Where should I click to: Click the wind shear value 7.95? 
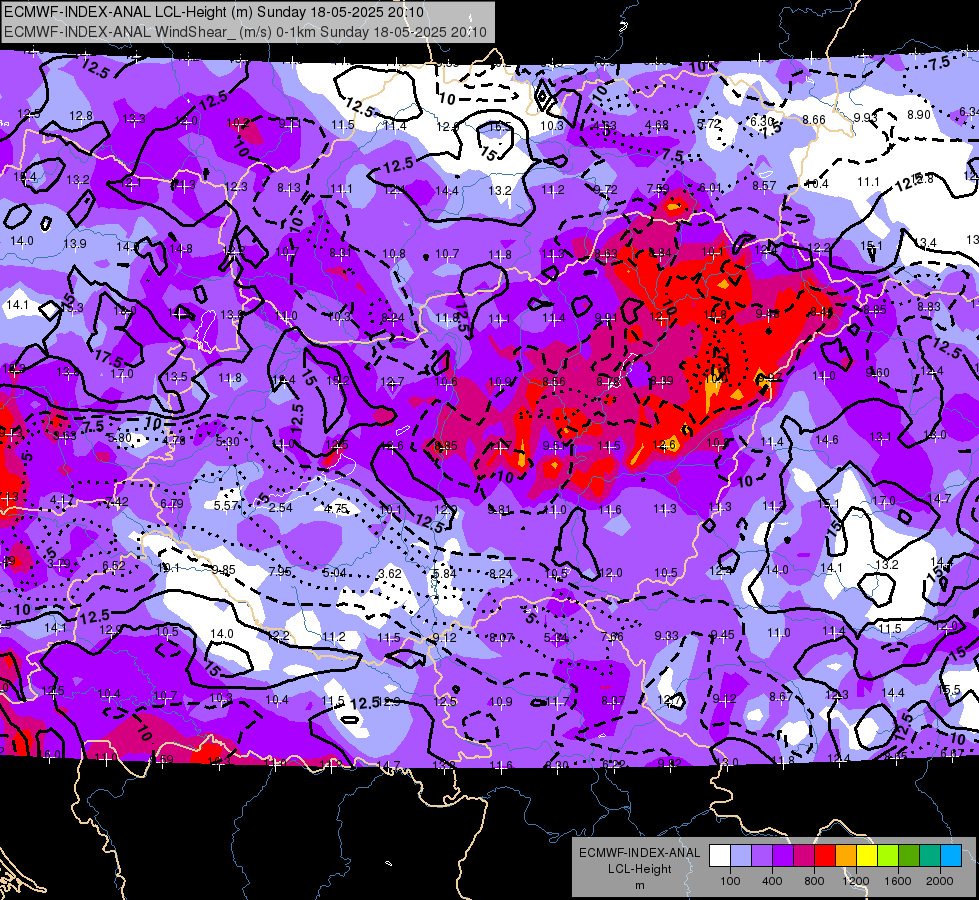(280, 571)
